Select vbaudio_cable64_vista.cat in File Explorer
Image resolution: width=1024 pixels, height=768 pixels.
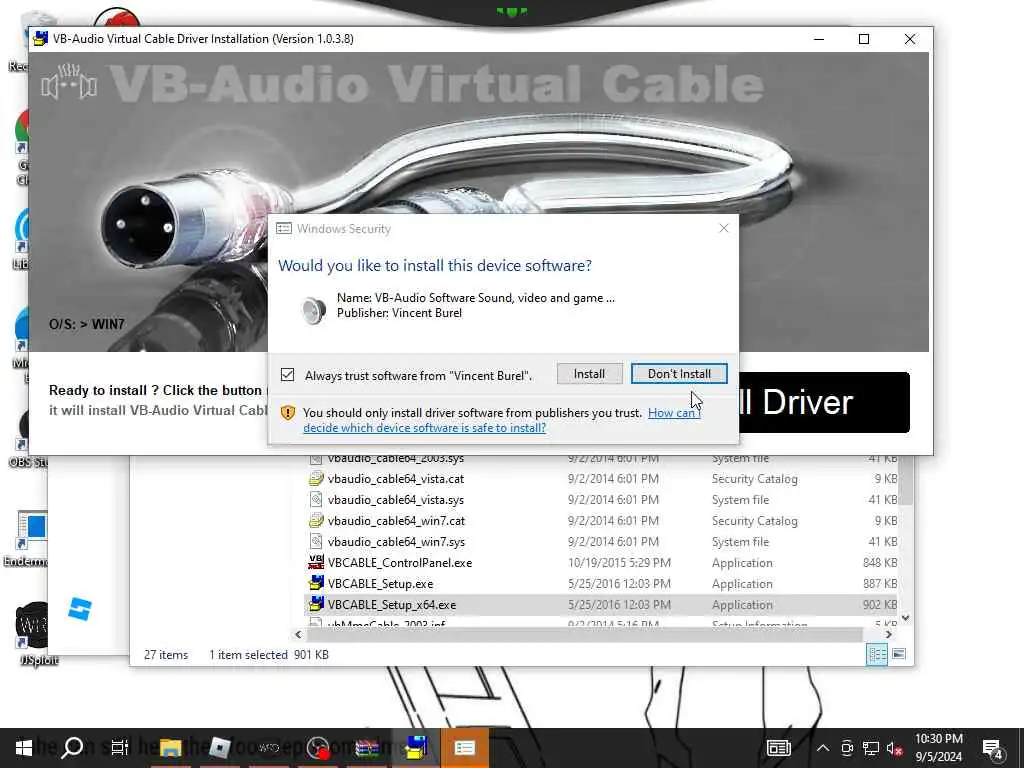pyautogui.click(x=396, y=479)
